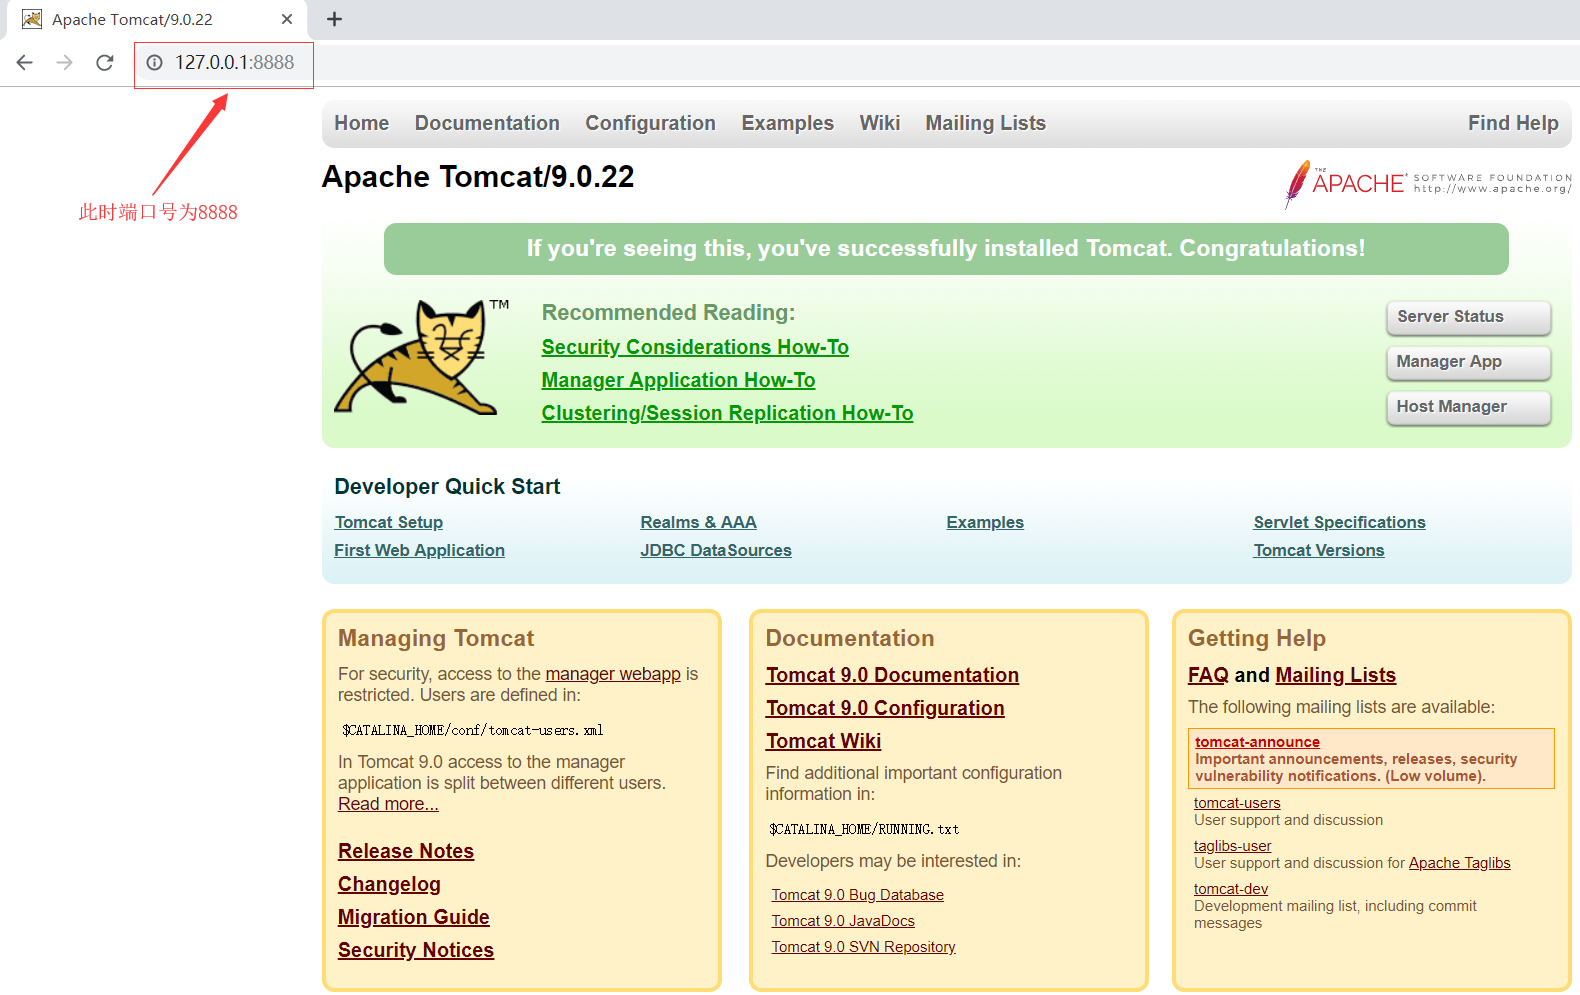The width and height of the screenshot is (1580, 995).
Task: Open Tomcat 9.0 JavaDocs link
Action: point(843,921)
